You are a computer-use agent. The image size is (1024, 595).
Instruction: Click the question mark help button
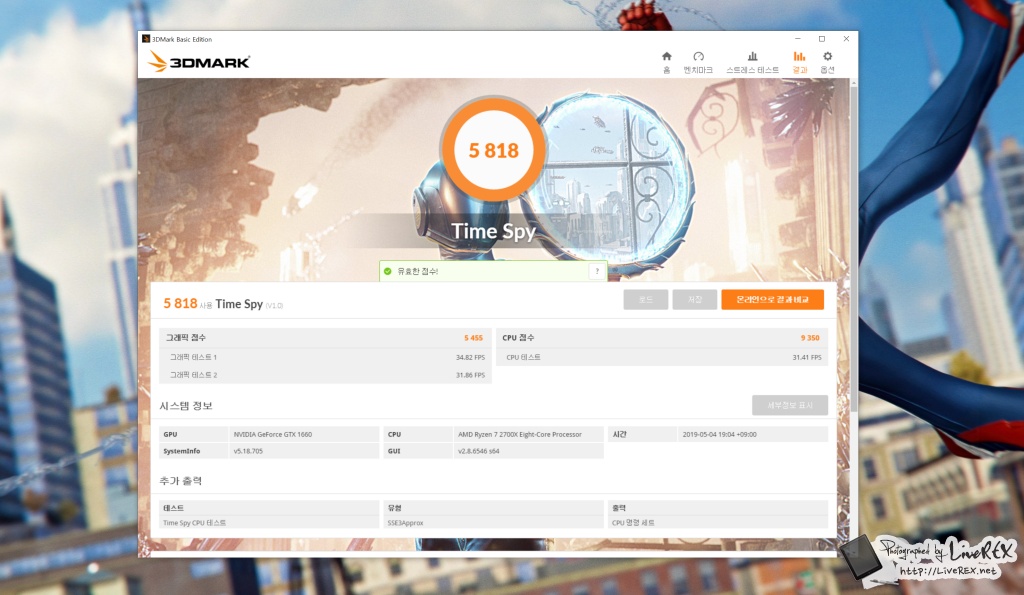[597, 271]
